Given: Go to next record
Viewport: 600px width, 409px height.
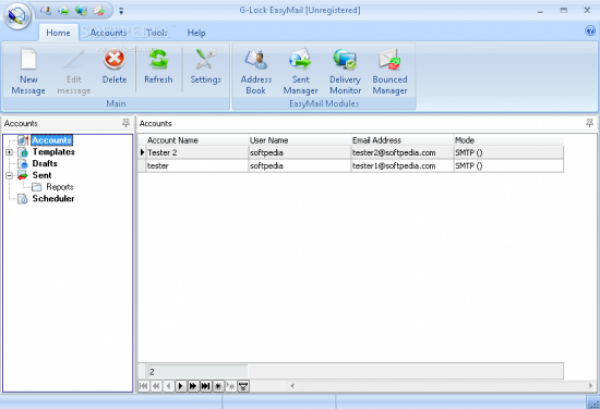Looking at the screenshot, I should pos(181,386).
